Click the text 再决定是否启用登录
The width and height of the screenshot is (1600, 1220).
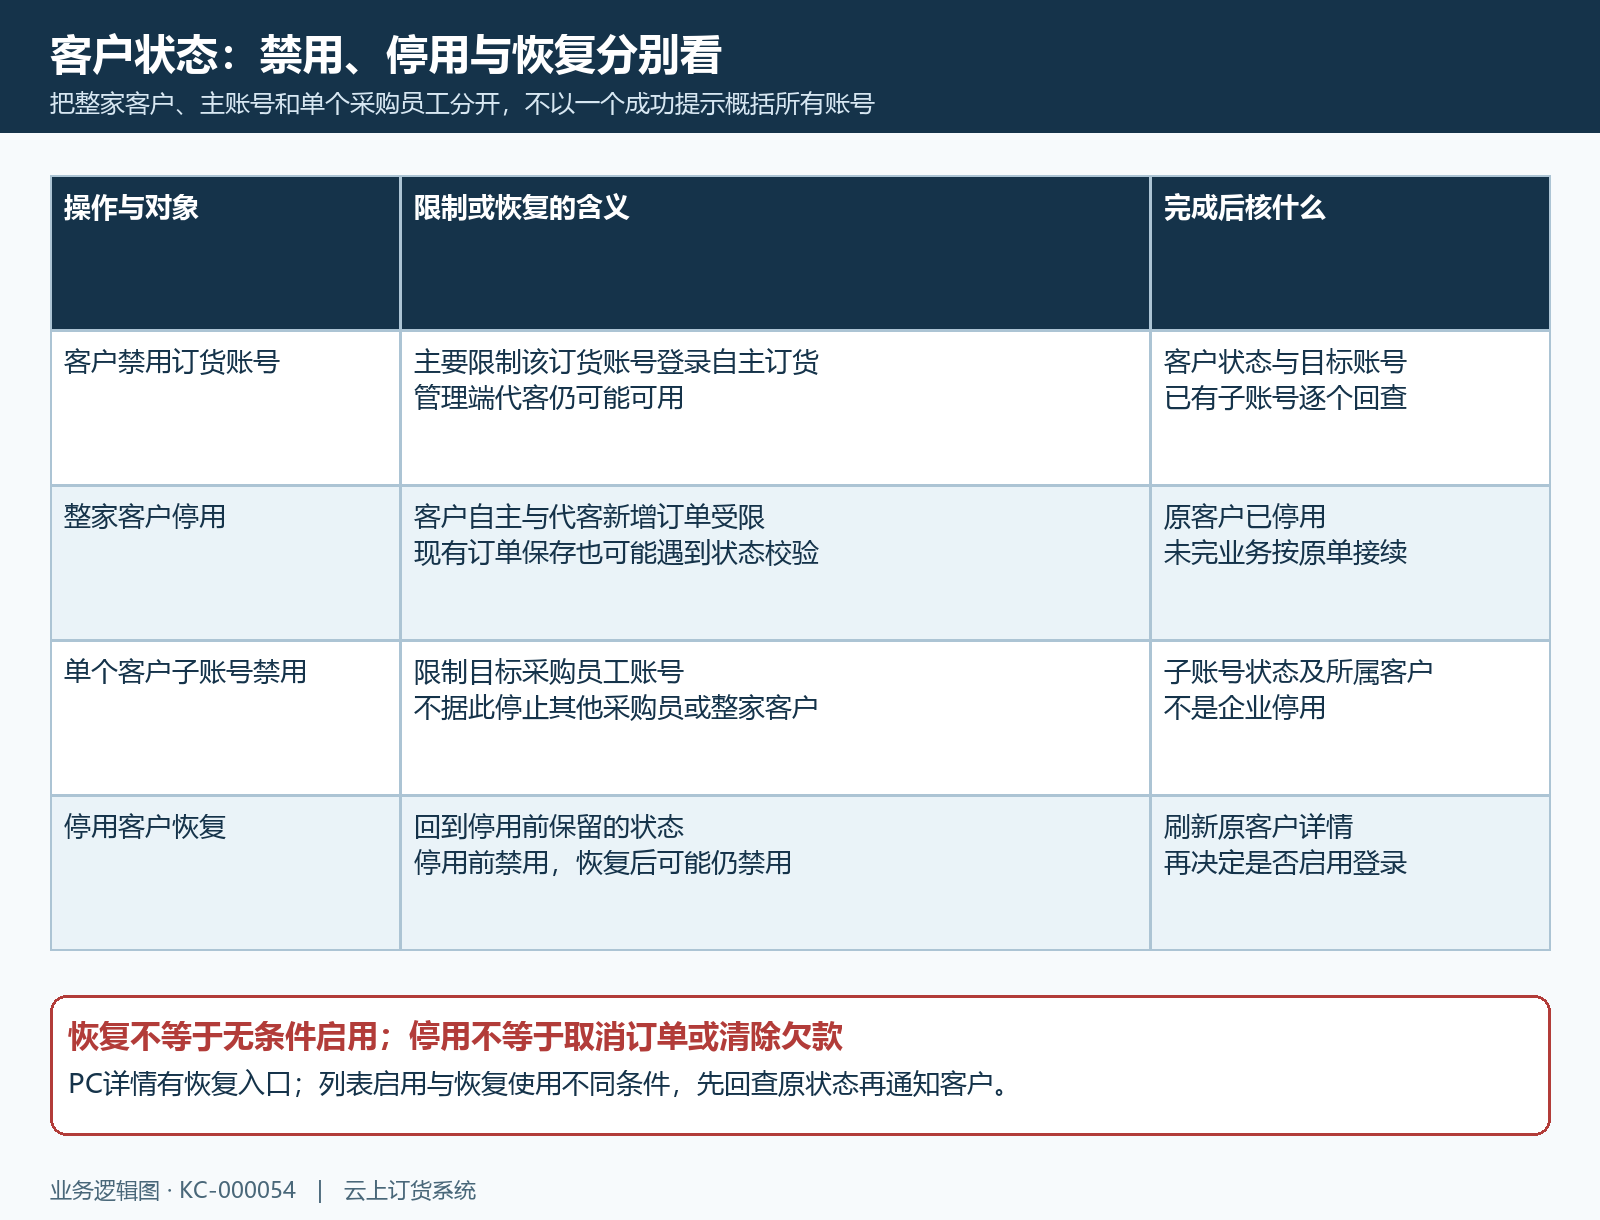pos(1285,863)
